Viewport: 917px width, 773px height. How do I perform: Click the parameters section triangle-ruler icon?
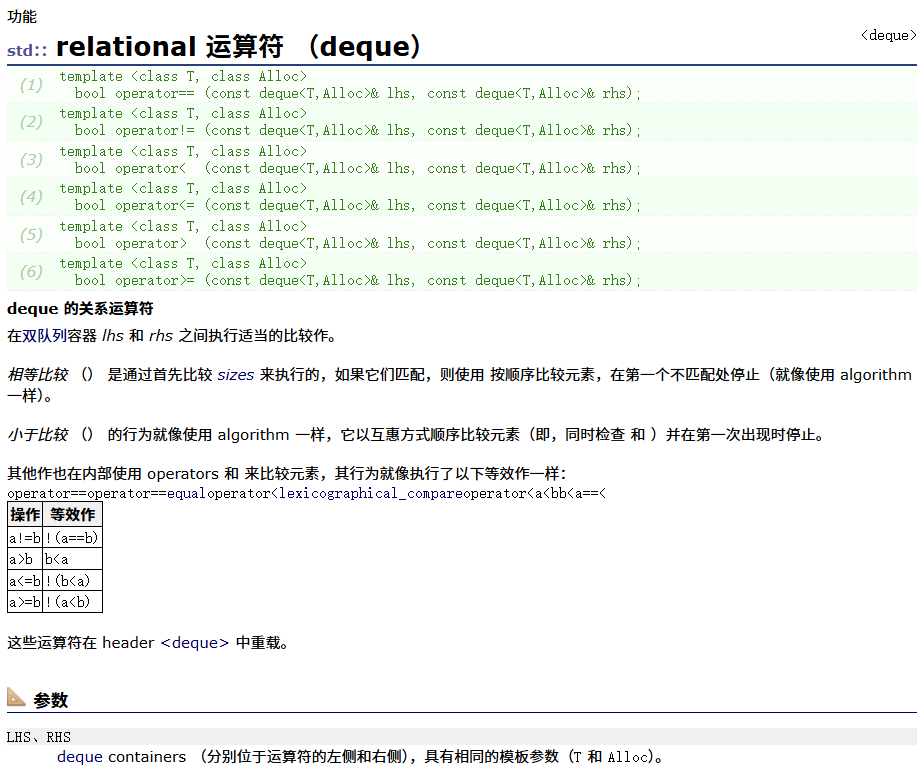[x=16, y=697]
